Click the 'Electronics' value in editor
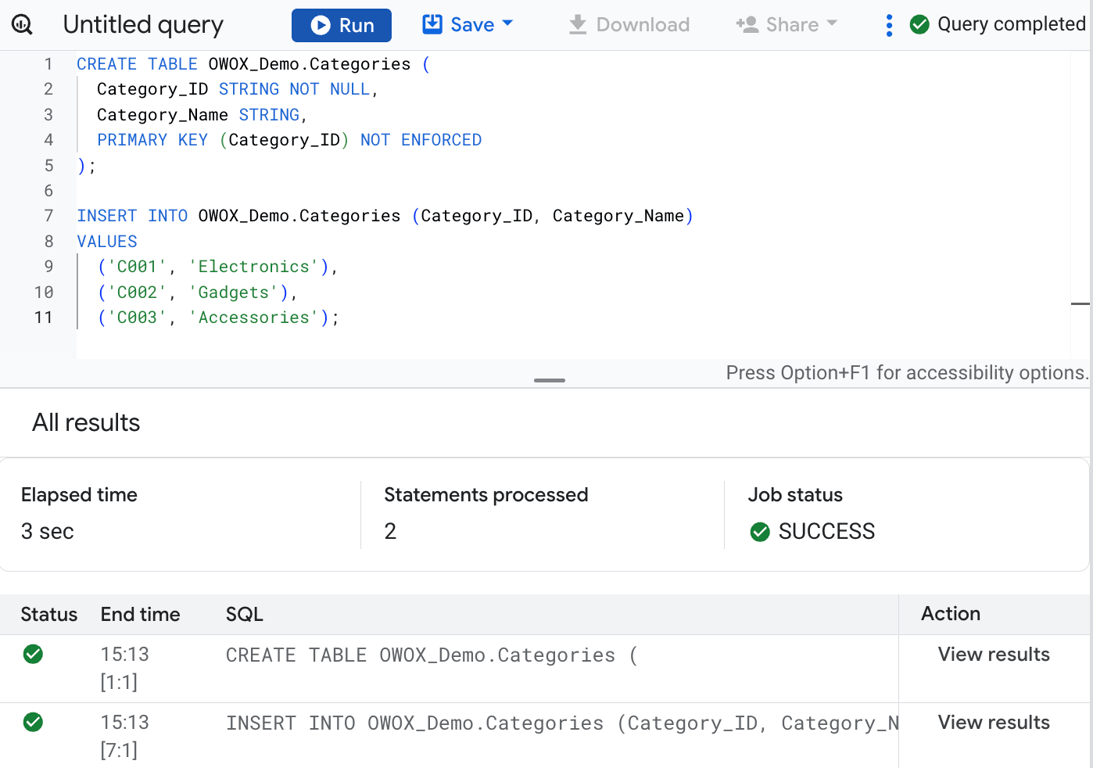The height and width of the screenshot is (768, 1093). (x=253, y=267)
